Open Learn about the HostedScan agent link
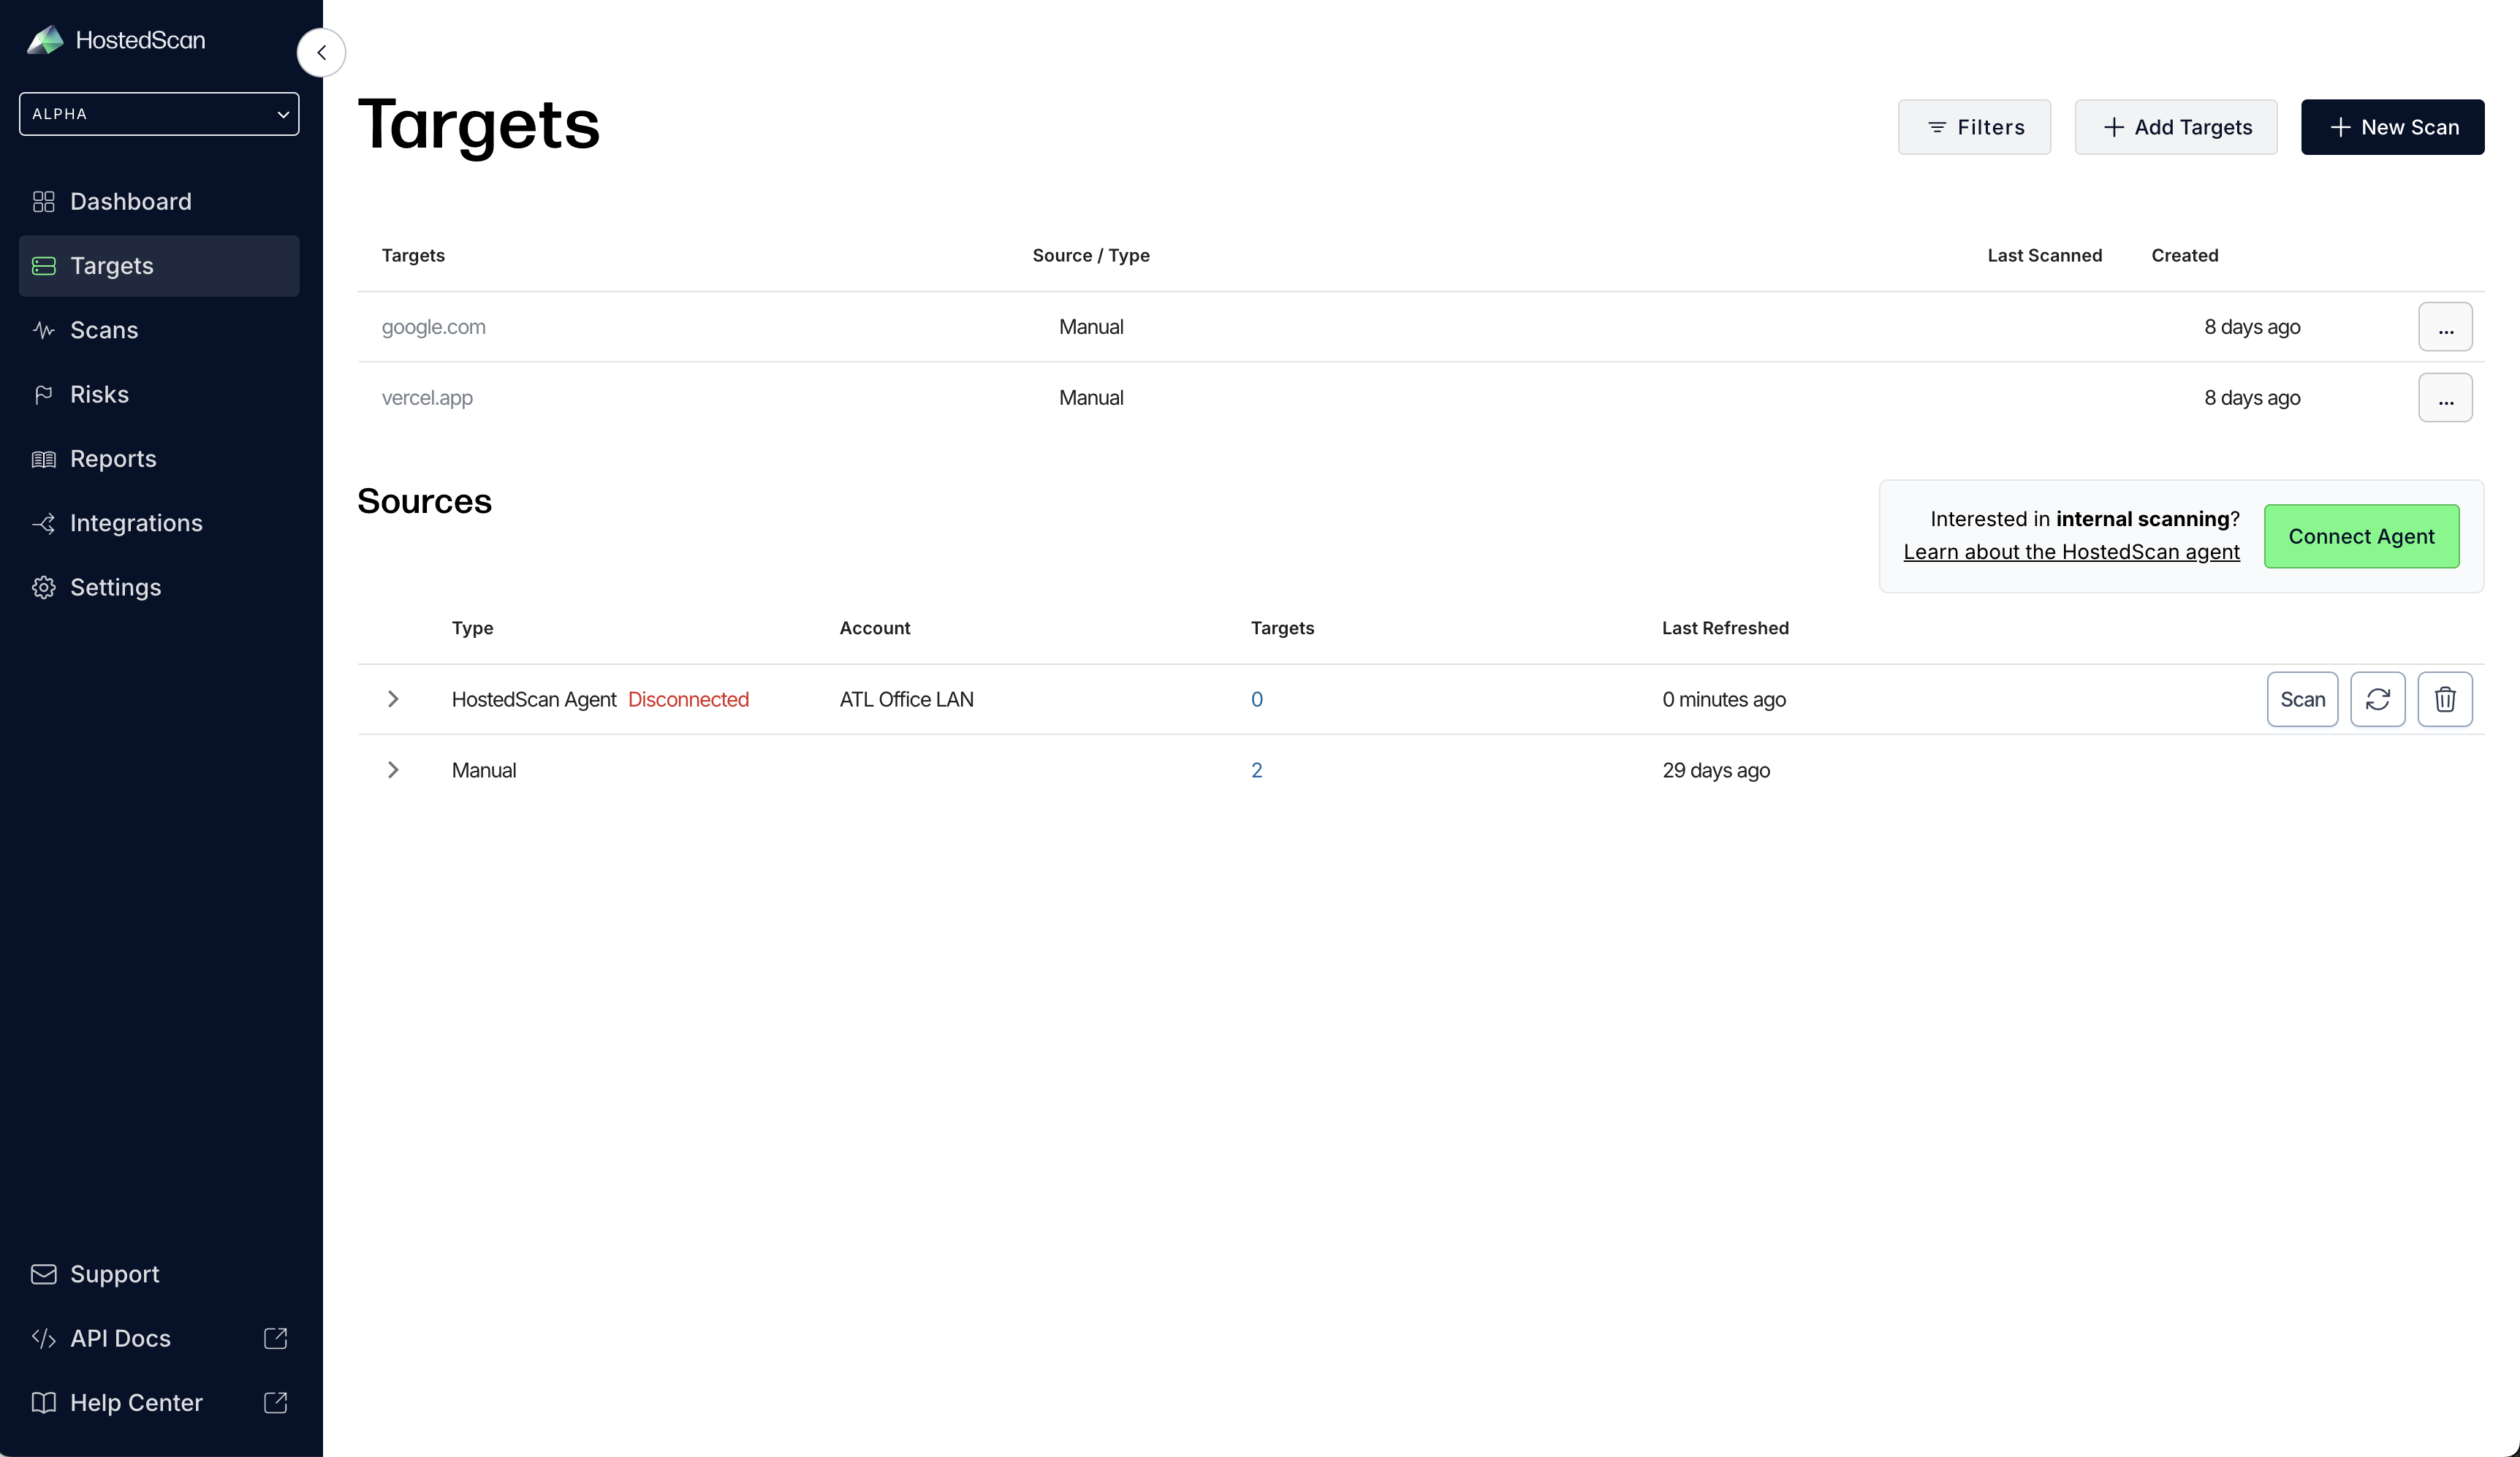 pyautogui.click(x=2071, y=552)
